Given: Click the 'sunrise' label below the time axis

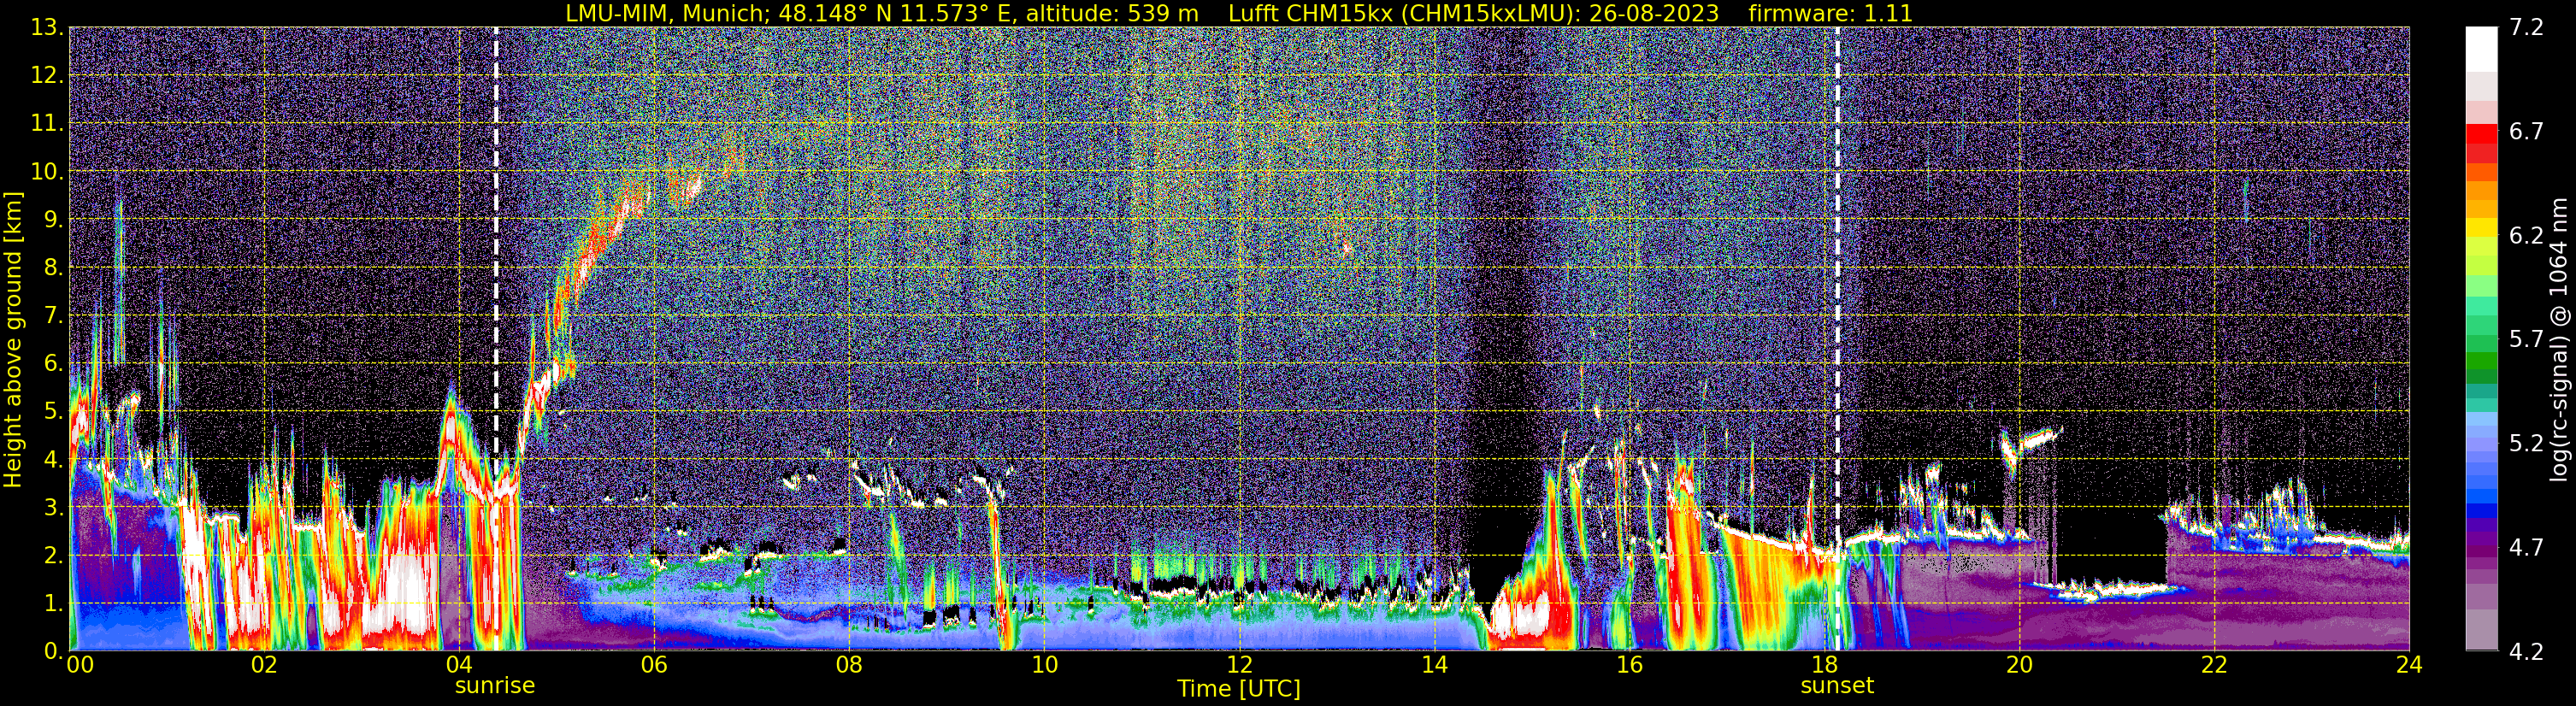Looking at the screenshot, I should click(495, 686).
